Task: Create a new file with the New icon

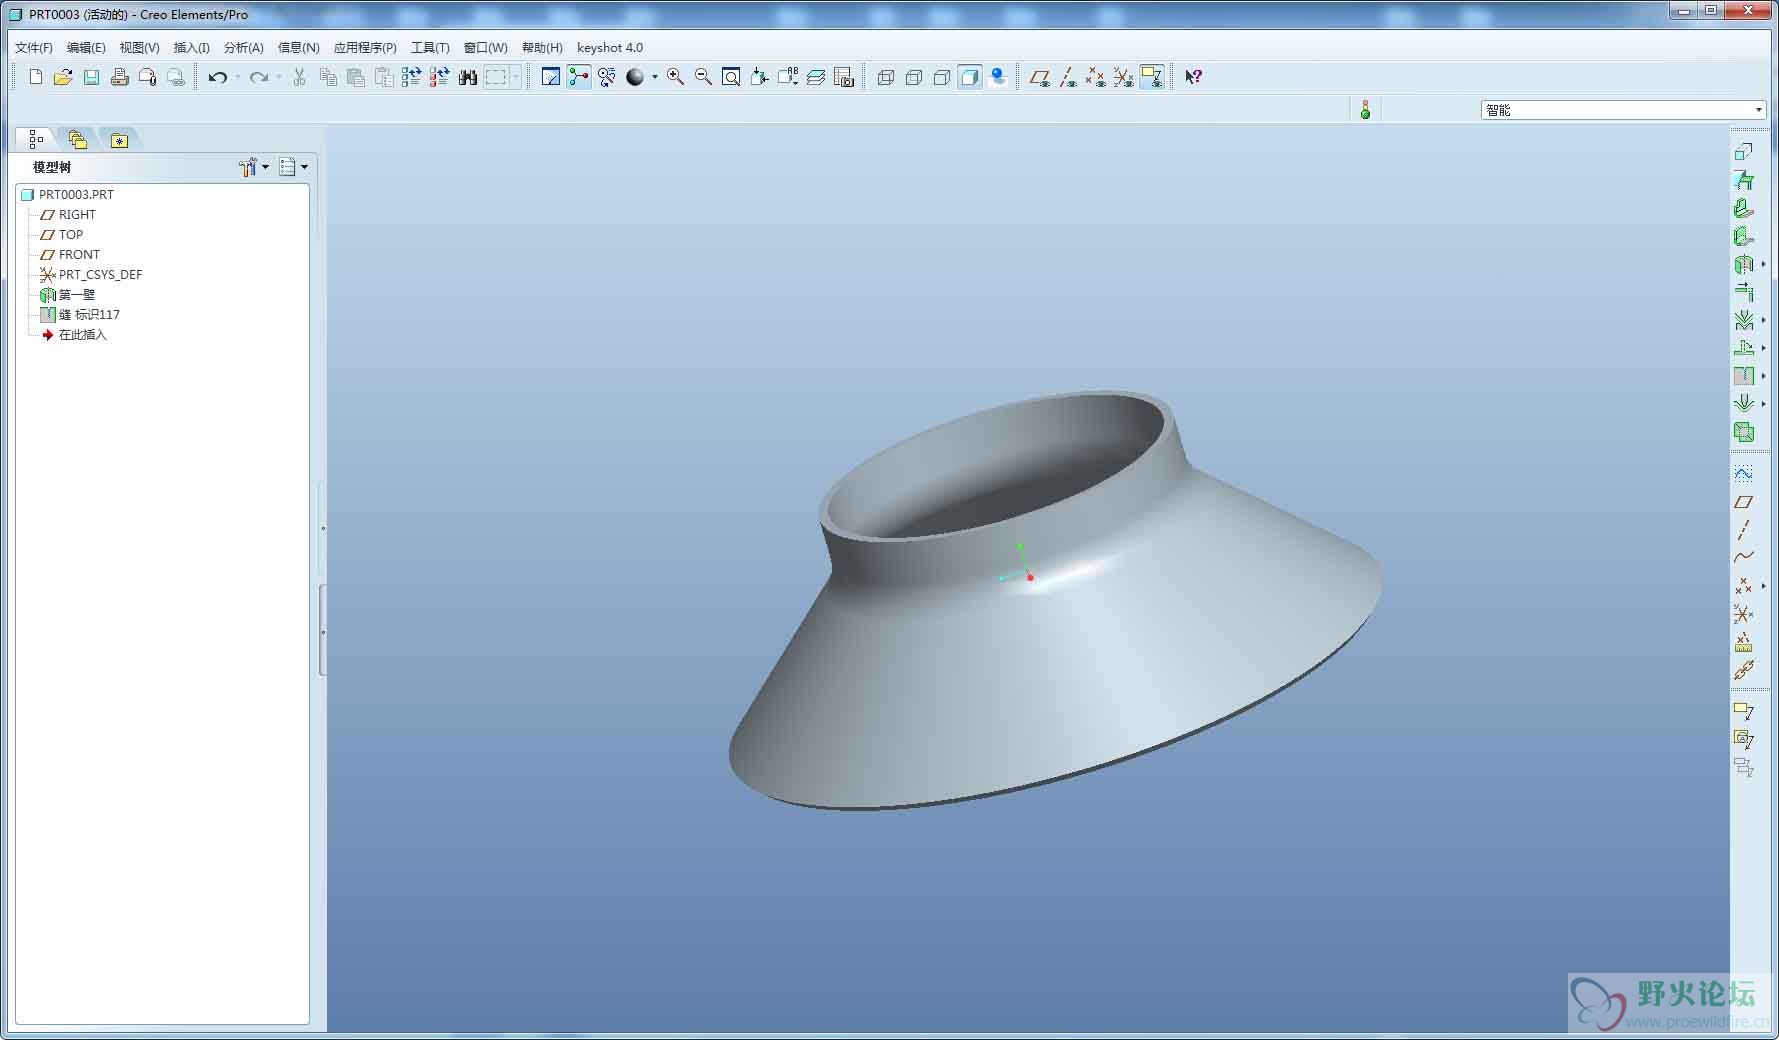Action: tap(36, 77)
